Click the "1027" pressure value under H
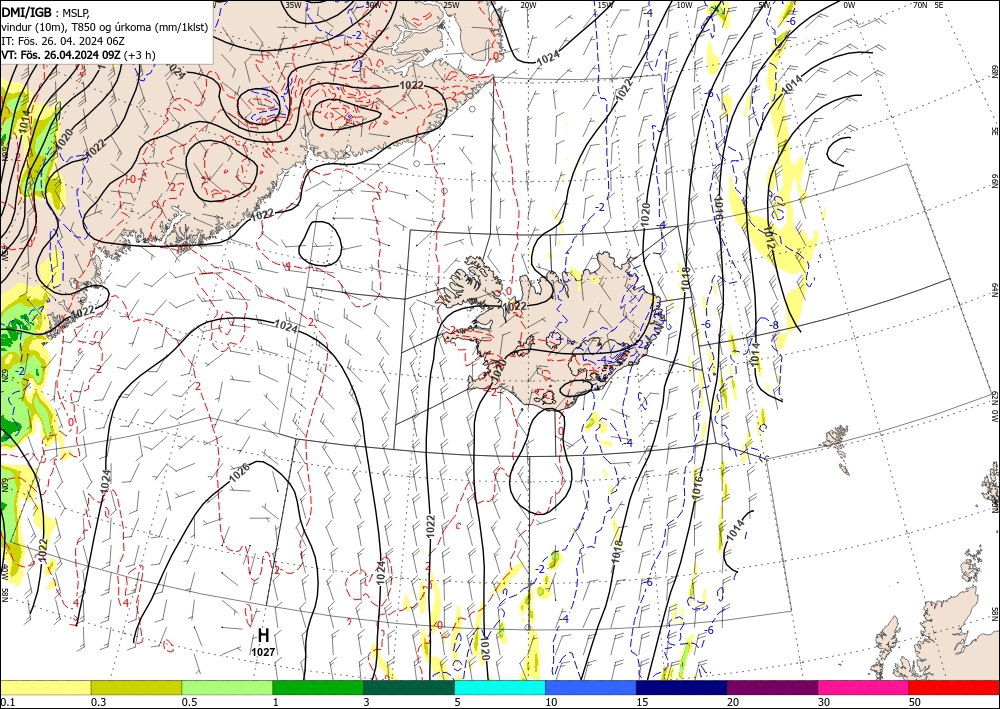The width and height of the screenshot is (1000, 709). coord(263,652)
